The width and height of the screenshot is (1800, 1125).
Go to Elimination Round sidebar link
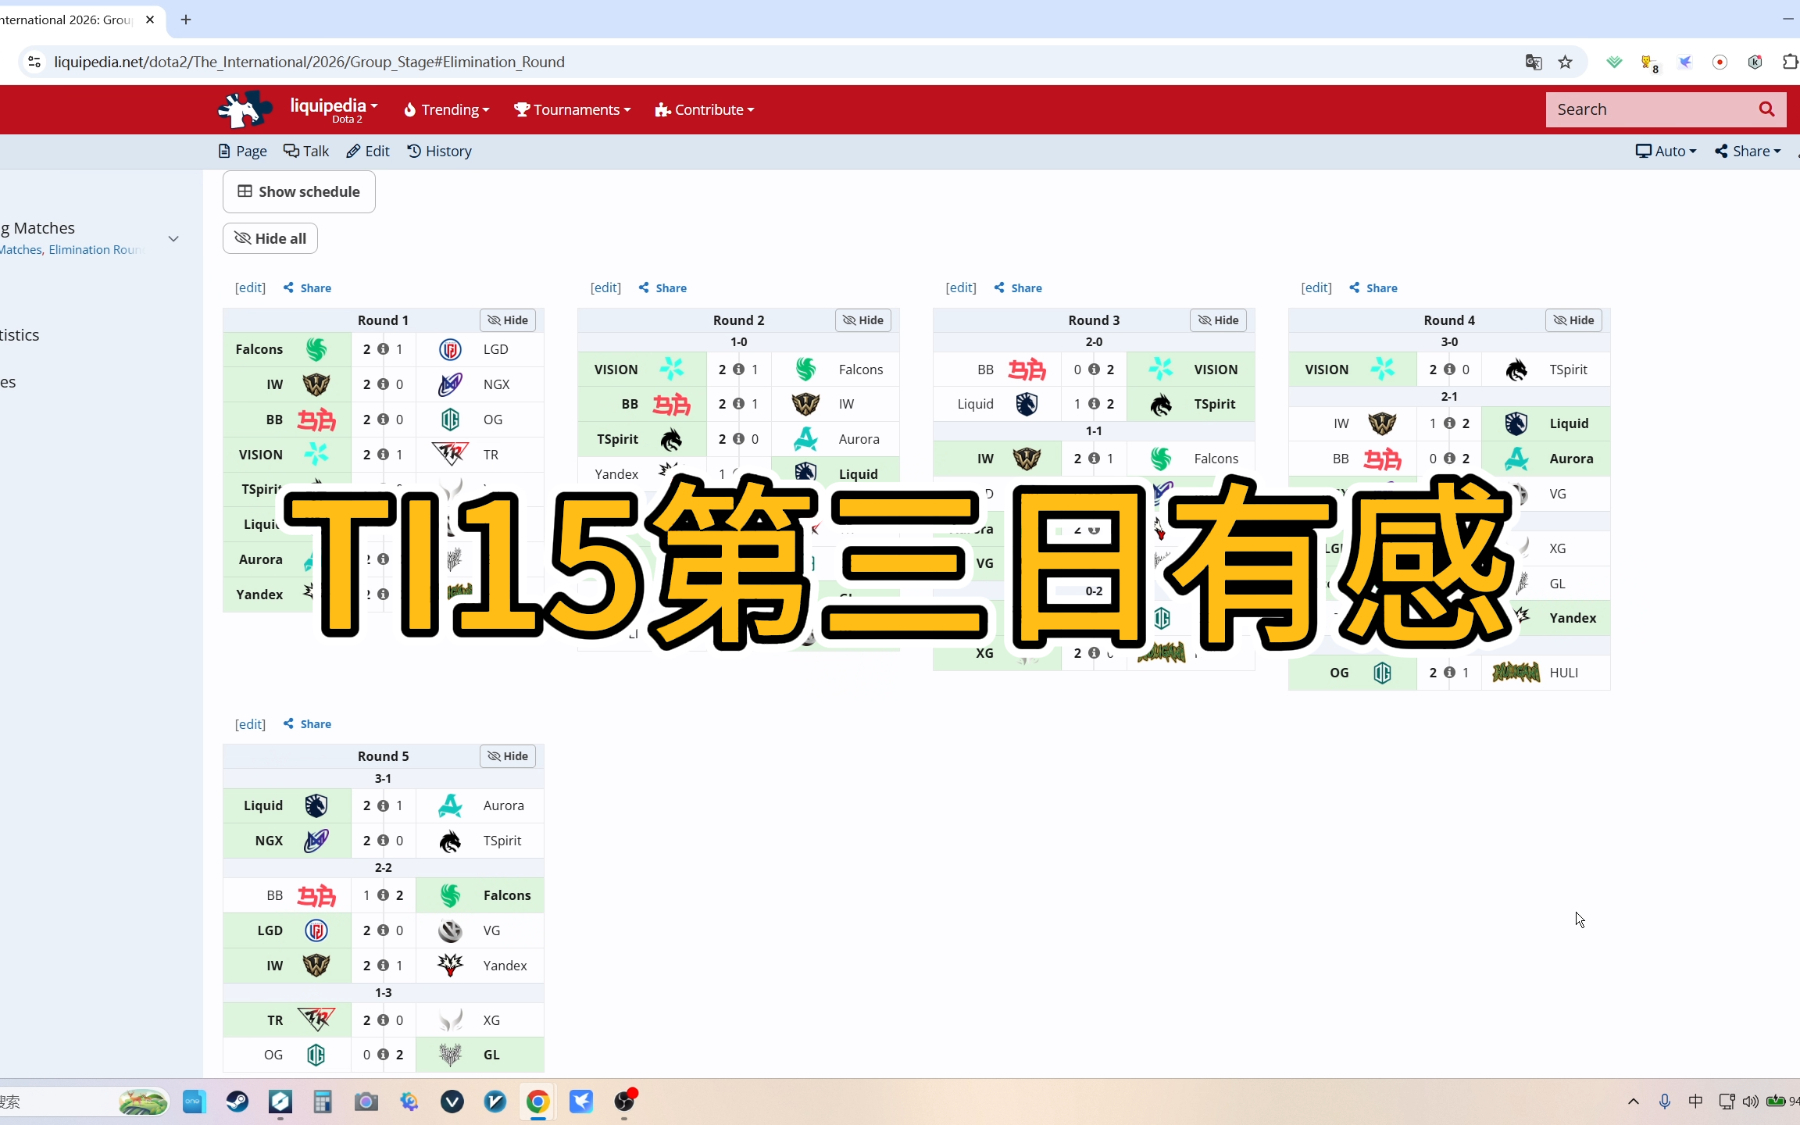point(96,250)
